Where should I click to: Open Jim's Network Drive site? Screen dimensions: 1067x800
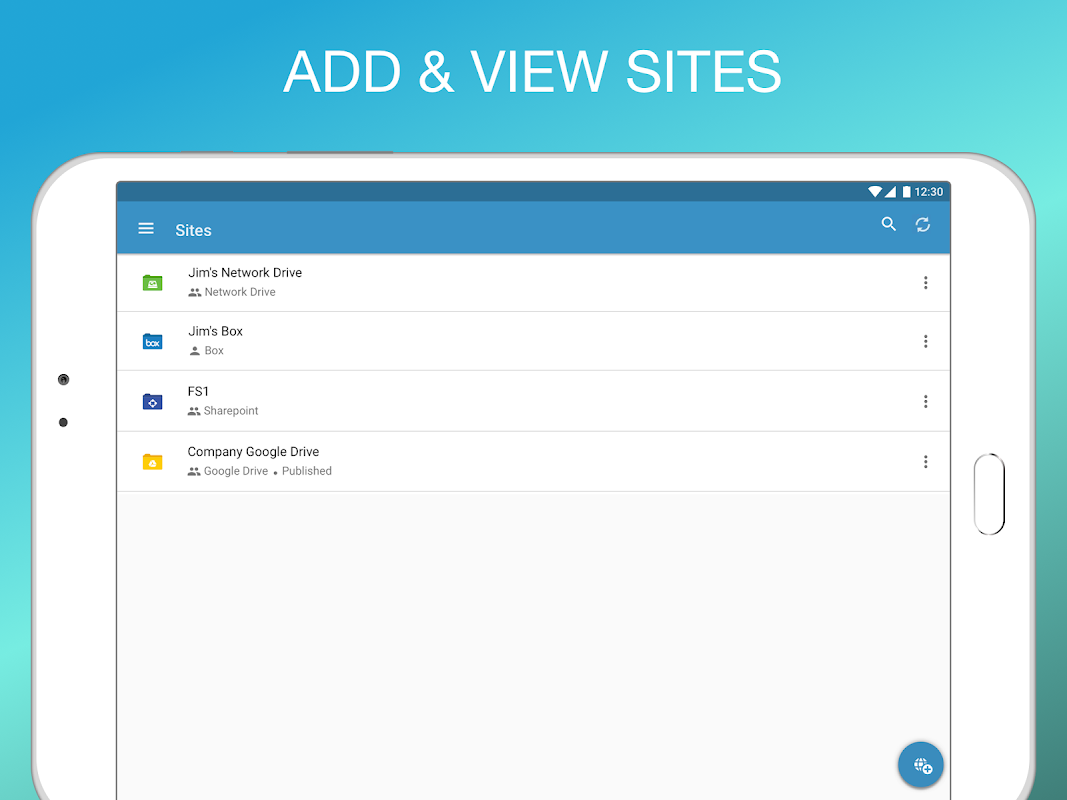[534, 282]
